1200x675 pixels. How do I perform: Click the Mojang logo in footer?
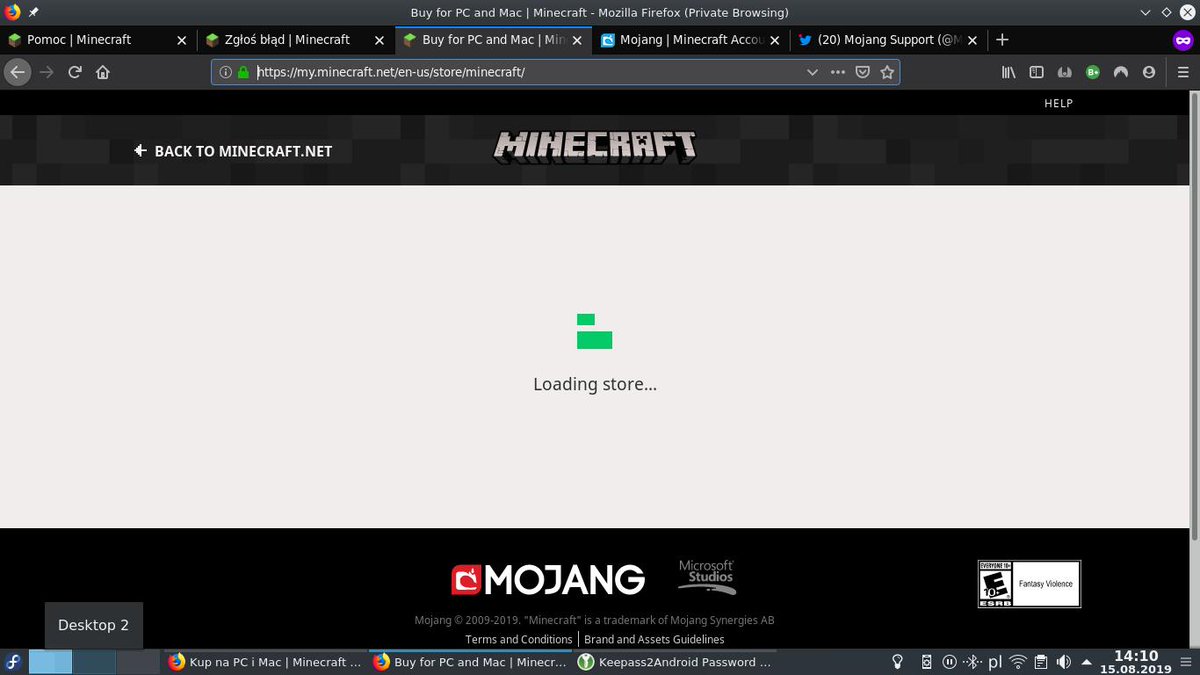point(548,579)
